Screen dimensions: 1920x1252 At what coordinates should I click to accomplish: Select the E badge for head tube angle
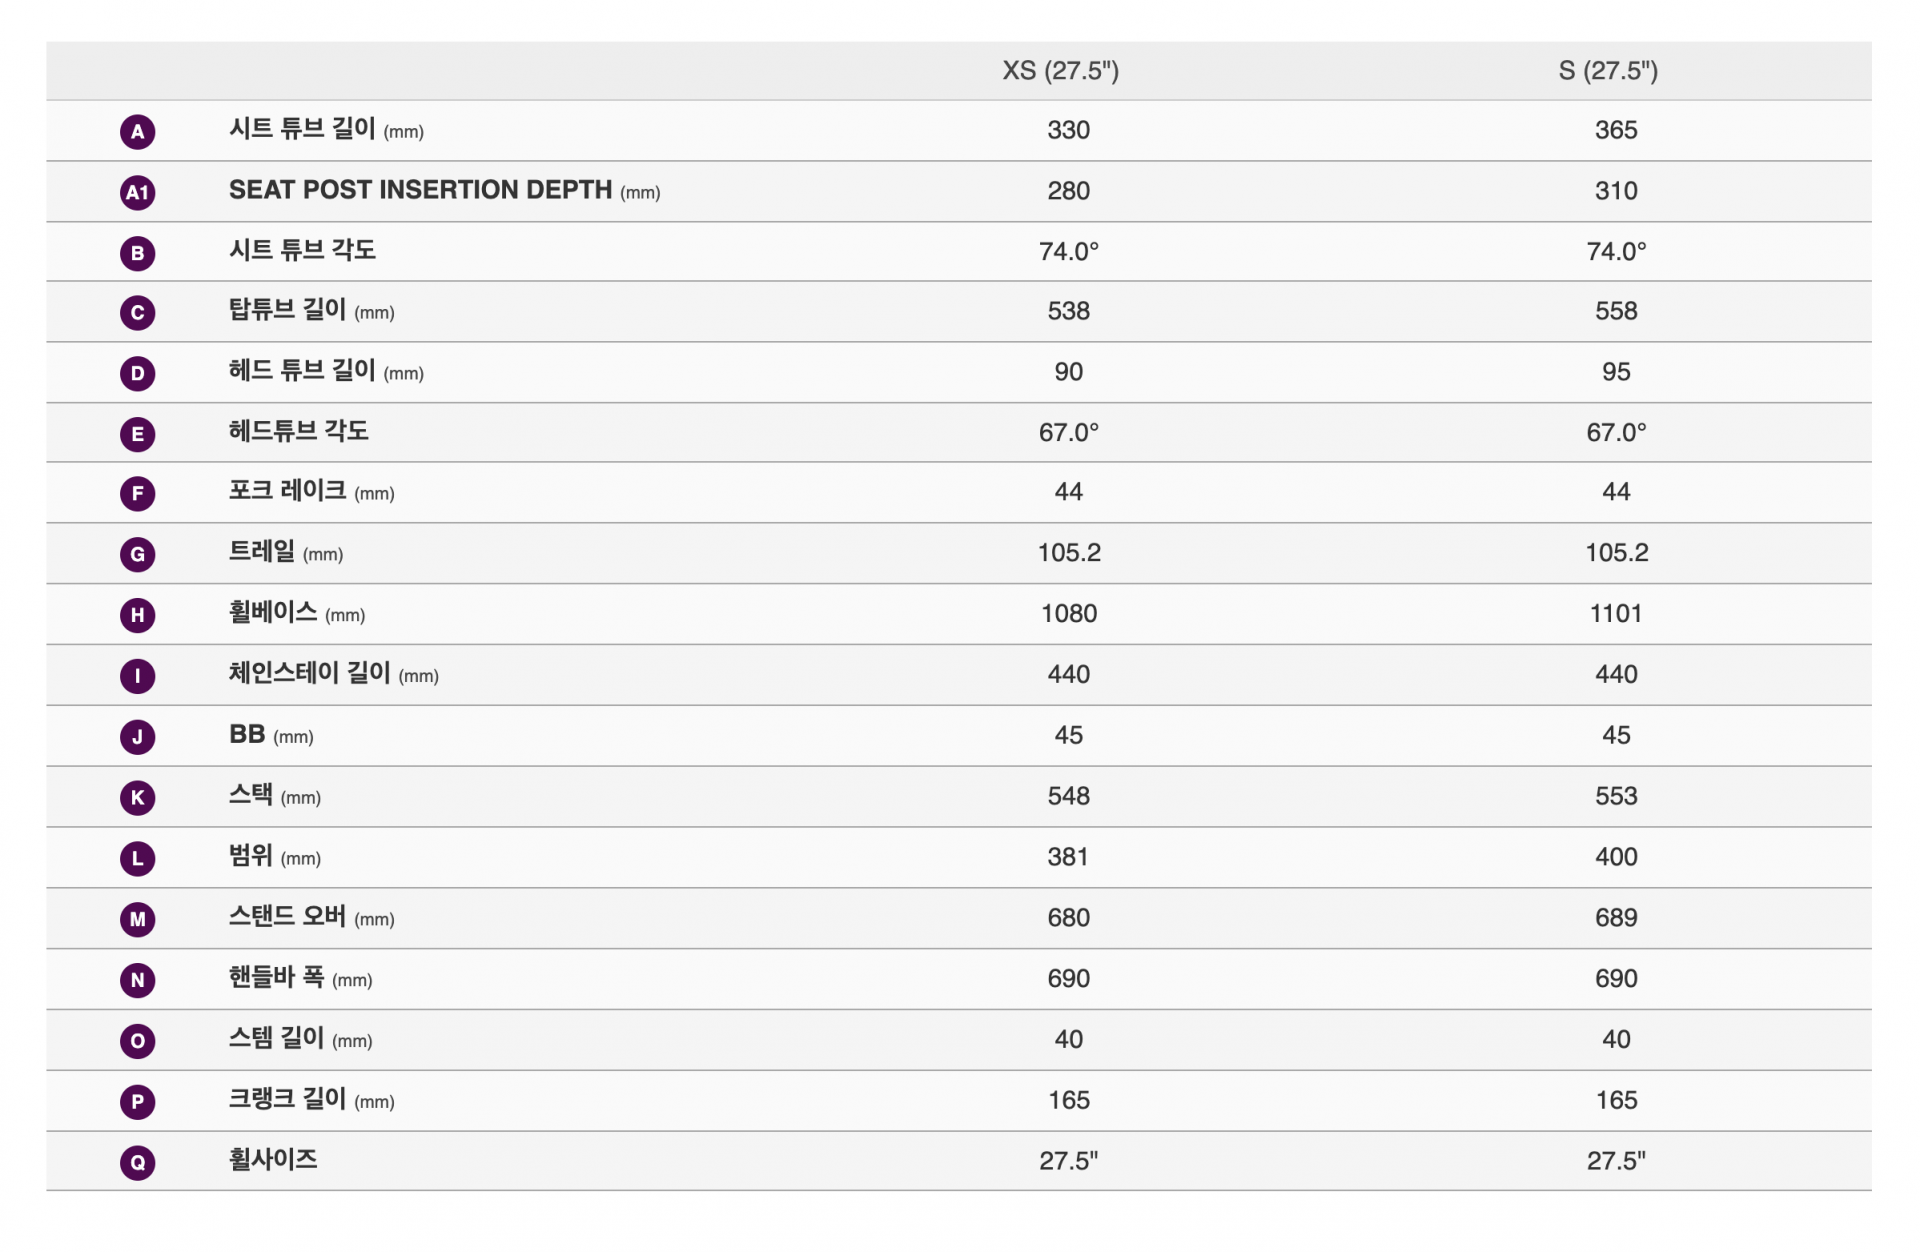[x=137, y=434]
